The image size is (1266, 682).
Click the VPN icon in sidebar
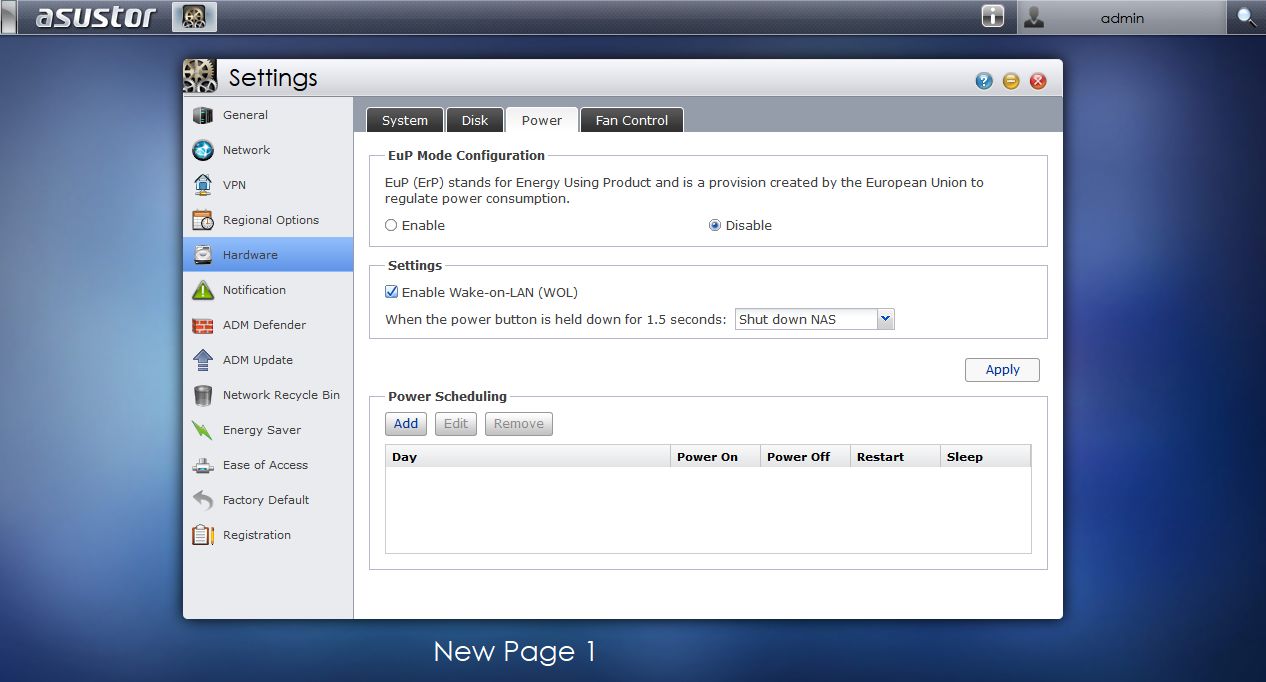(203, 185)
